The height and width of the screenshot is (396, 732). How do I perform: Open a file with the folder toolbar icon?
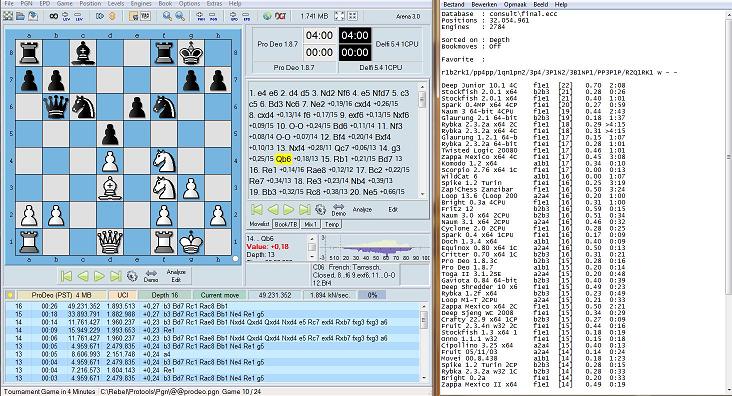(x=20, y=16)
